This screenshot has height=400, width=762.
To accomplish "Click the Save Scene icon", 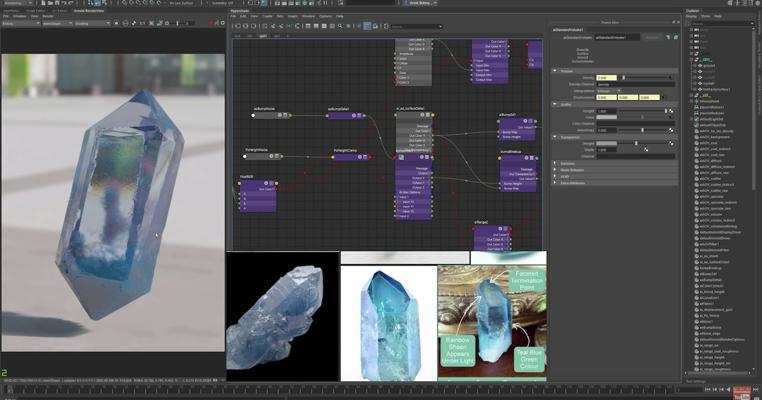I will [56, 3].
